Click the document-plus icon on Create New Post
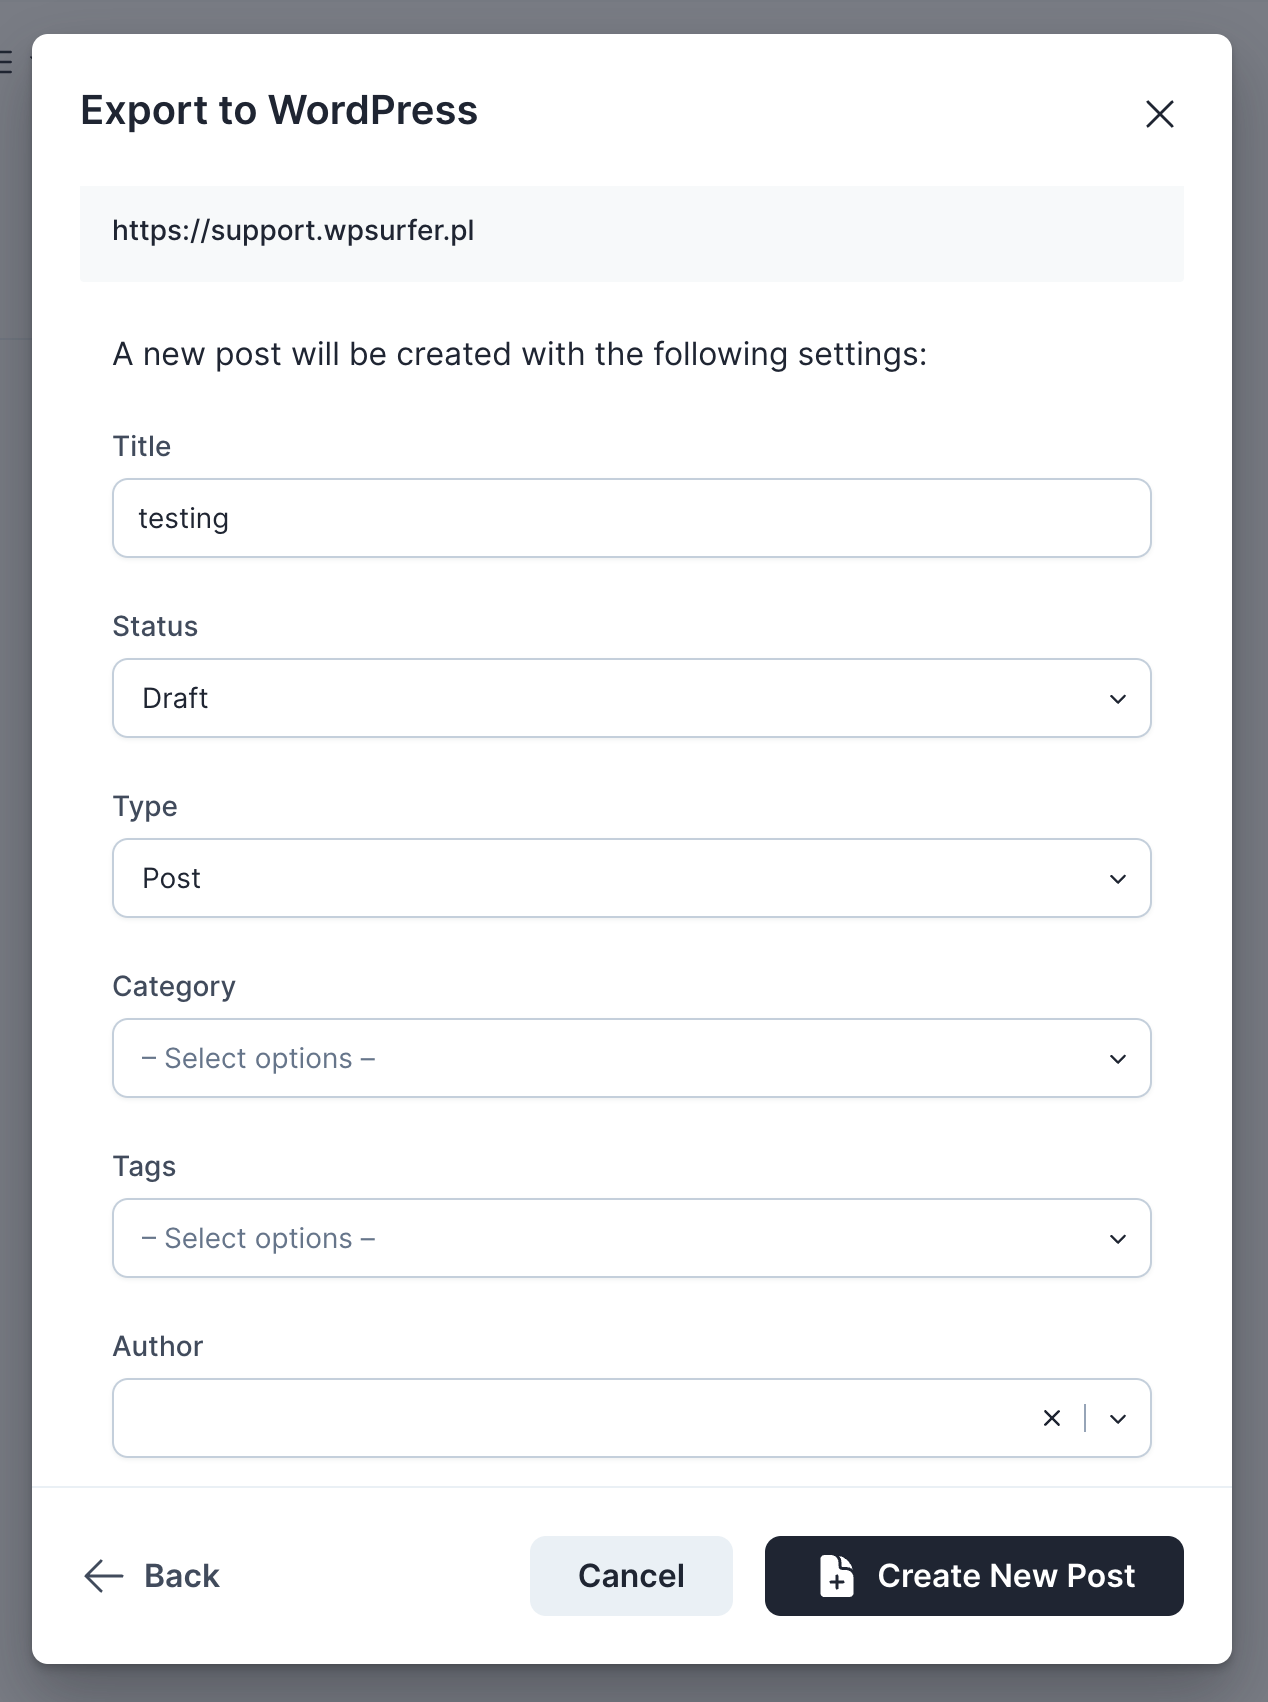 coord(837,1576)
